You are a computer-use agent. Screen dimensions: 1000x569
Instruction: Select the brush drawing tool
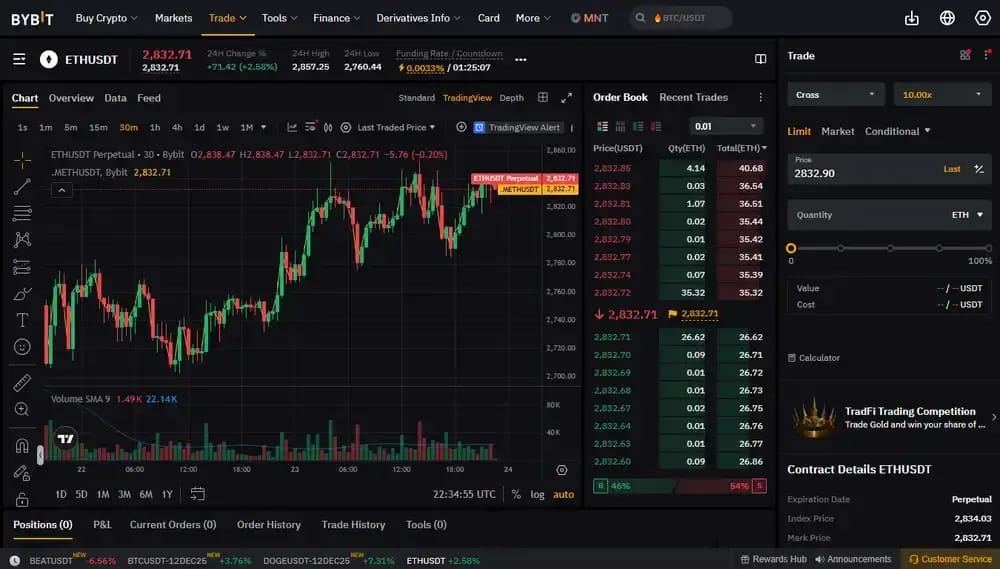tap(22, 293)
